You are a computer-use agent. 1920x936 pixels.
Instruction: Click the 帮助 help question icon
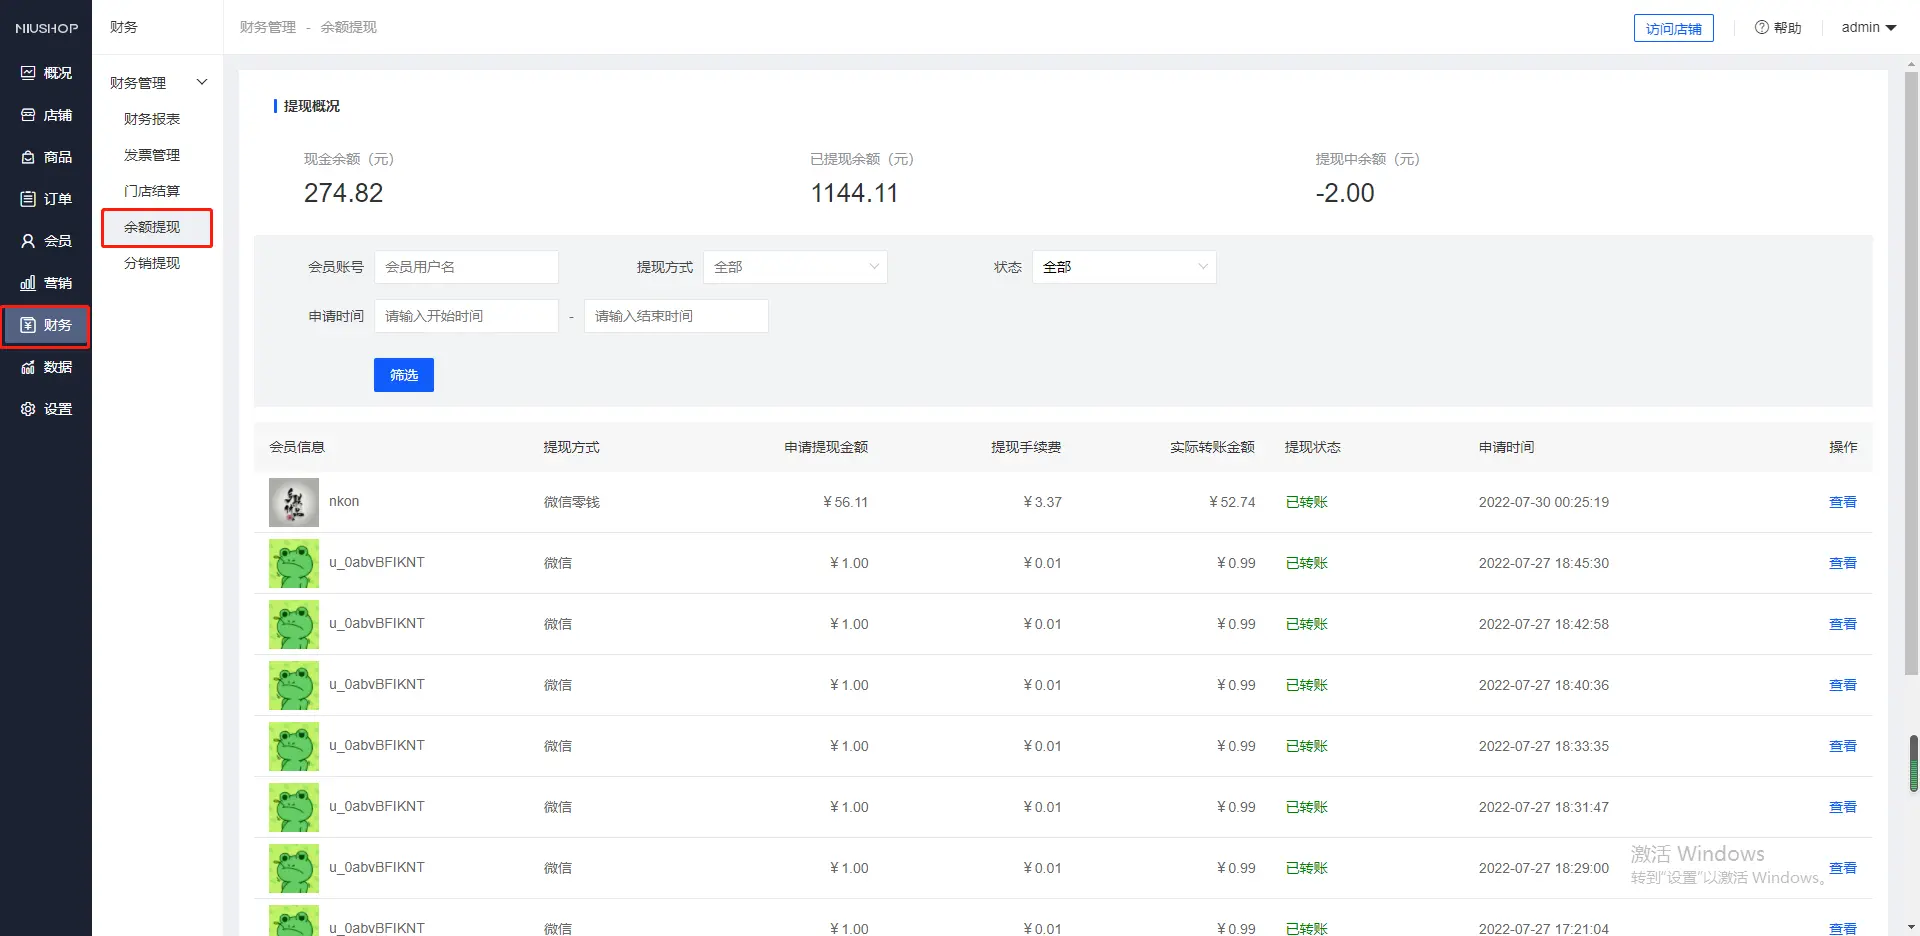click(1762, 27)
